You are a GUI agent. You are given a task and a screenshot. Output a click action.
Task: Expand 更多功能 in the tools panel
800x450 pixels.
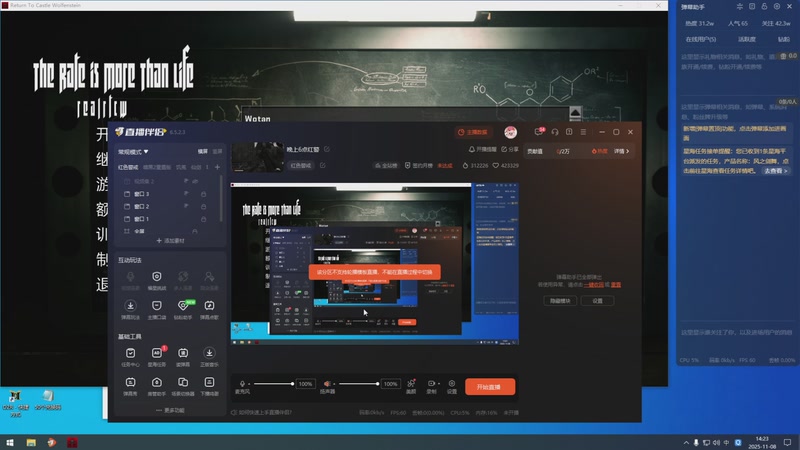(170, 410)
